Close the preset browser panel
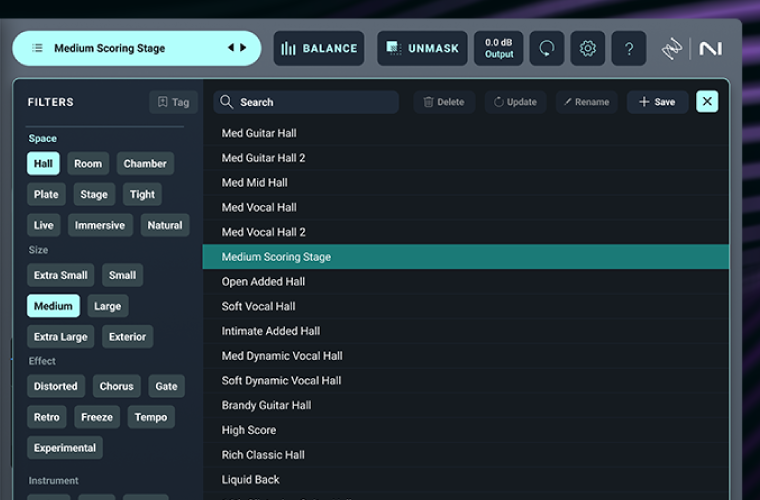Screen dimensions: 760x500 point(707,101)
